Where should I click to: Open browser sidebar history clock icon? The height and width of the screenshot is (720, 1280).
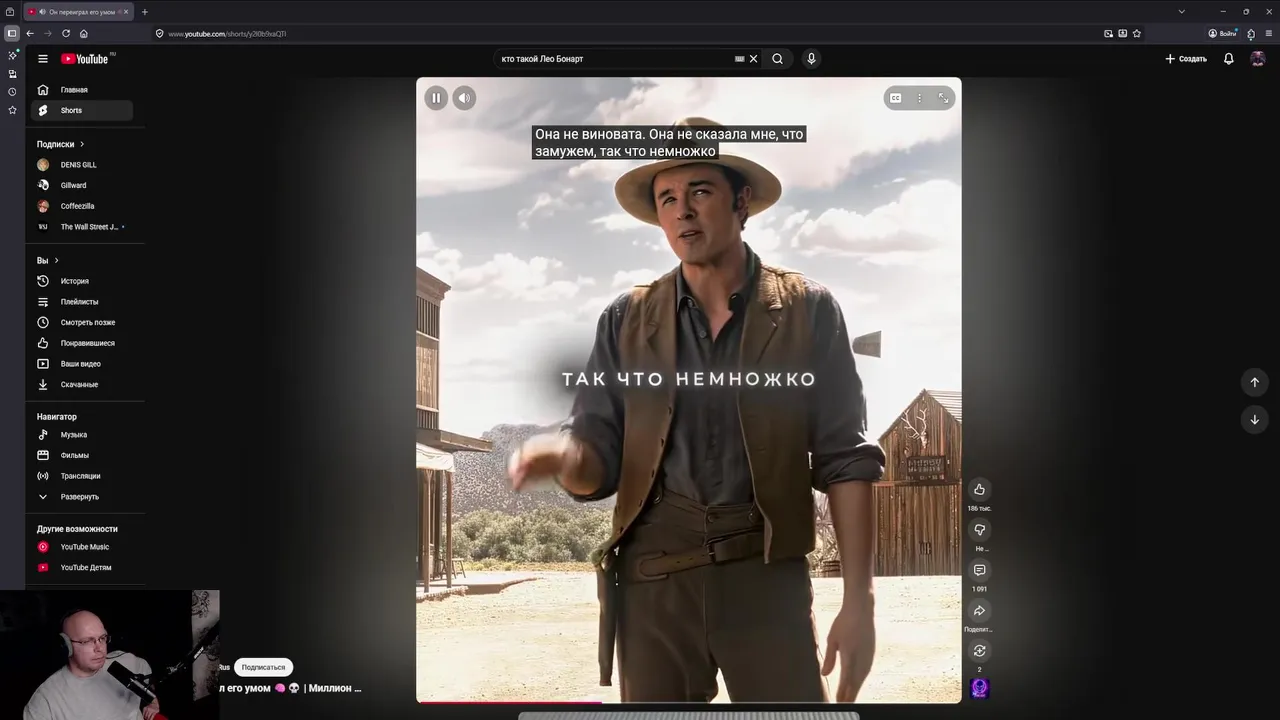pos(12,92)
